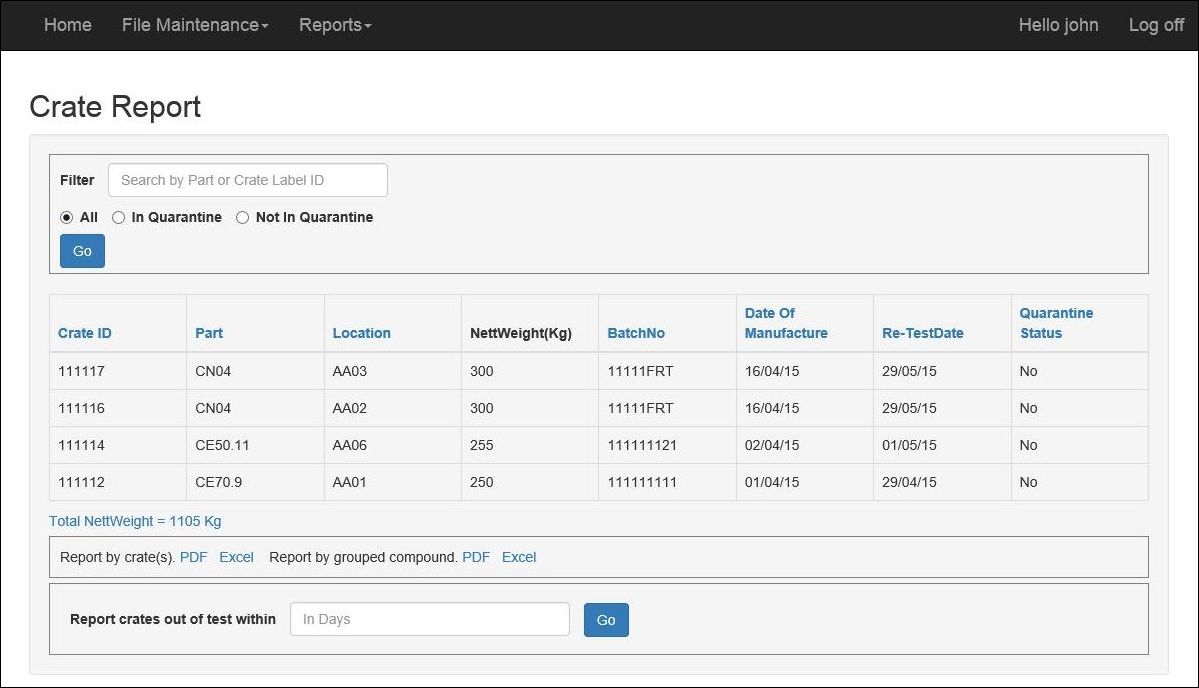Image resolution: width=1199 pixels, height=688 pixels.
Task: Sort by the Location column header
Action: tap(361, 333)
